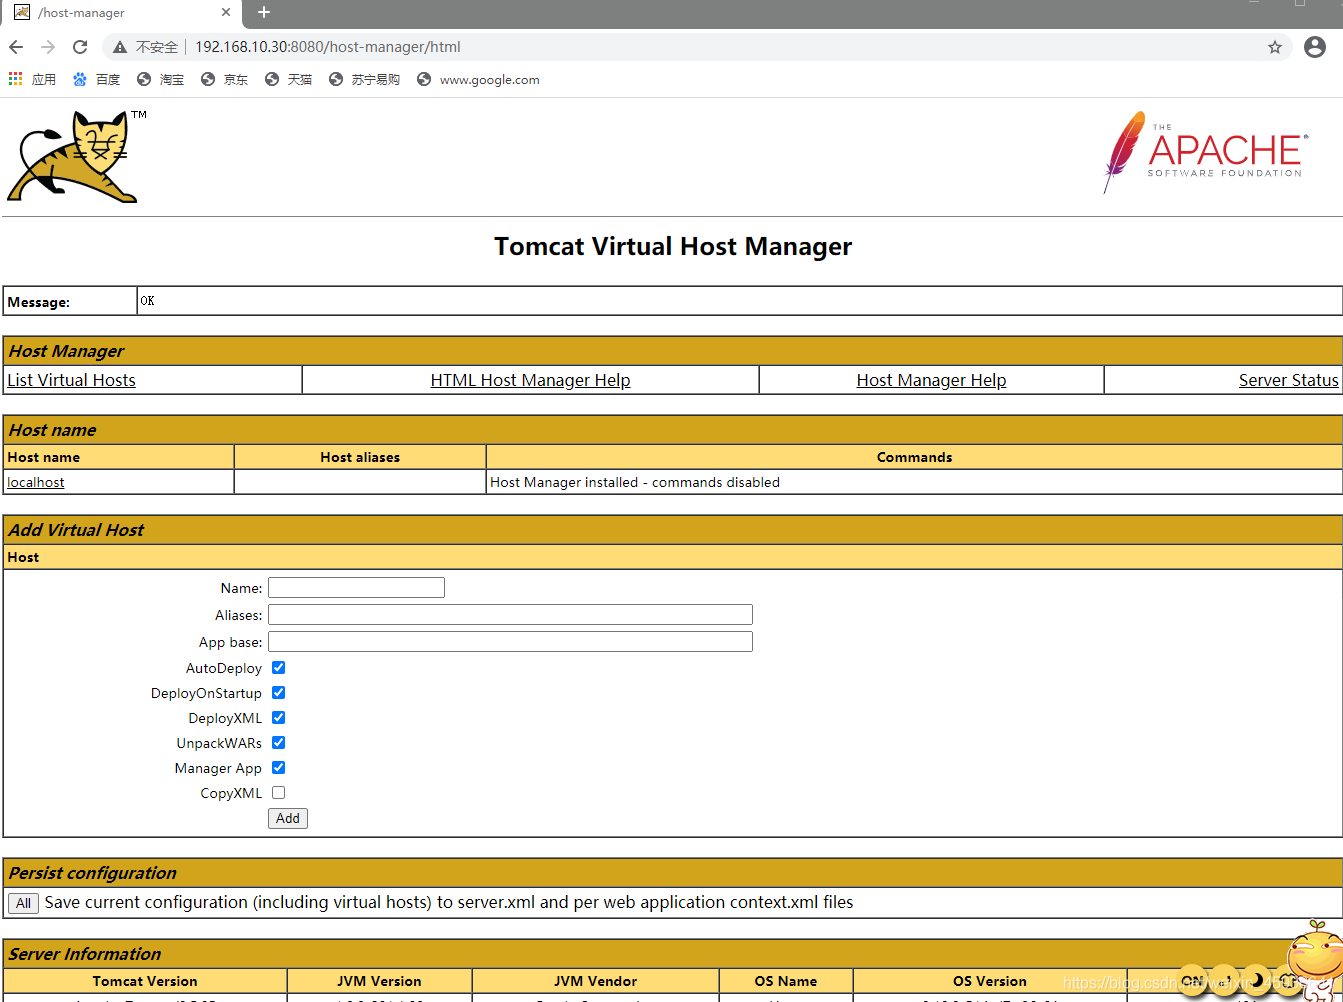Open the Chrome profile account icon
This screenshot has width=1343, height=1002.
(1315, 47)
